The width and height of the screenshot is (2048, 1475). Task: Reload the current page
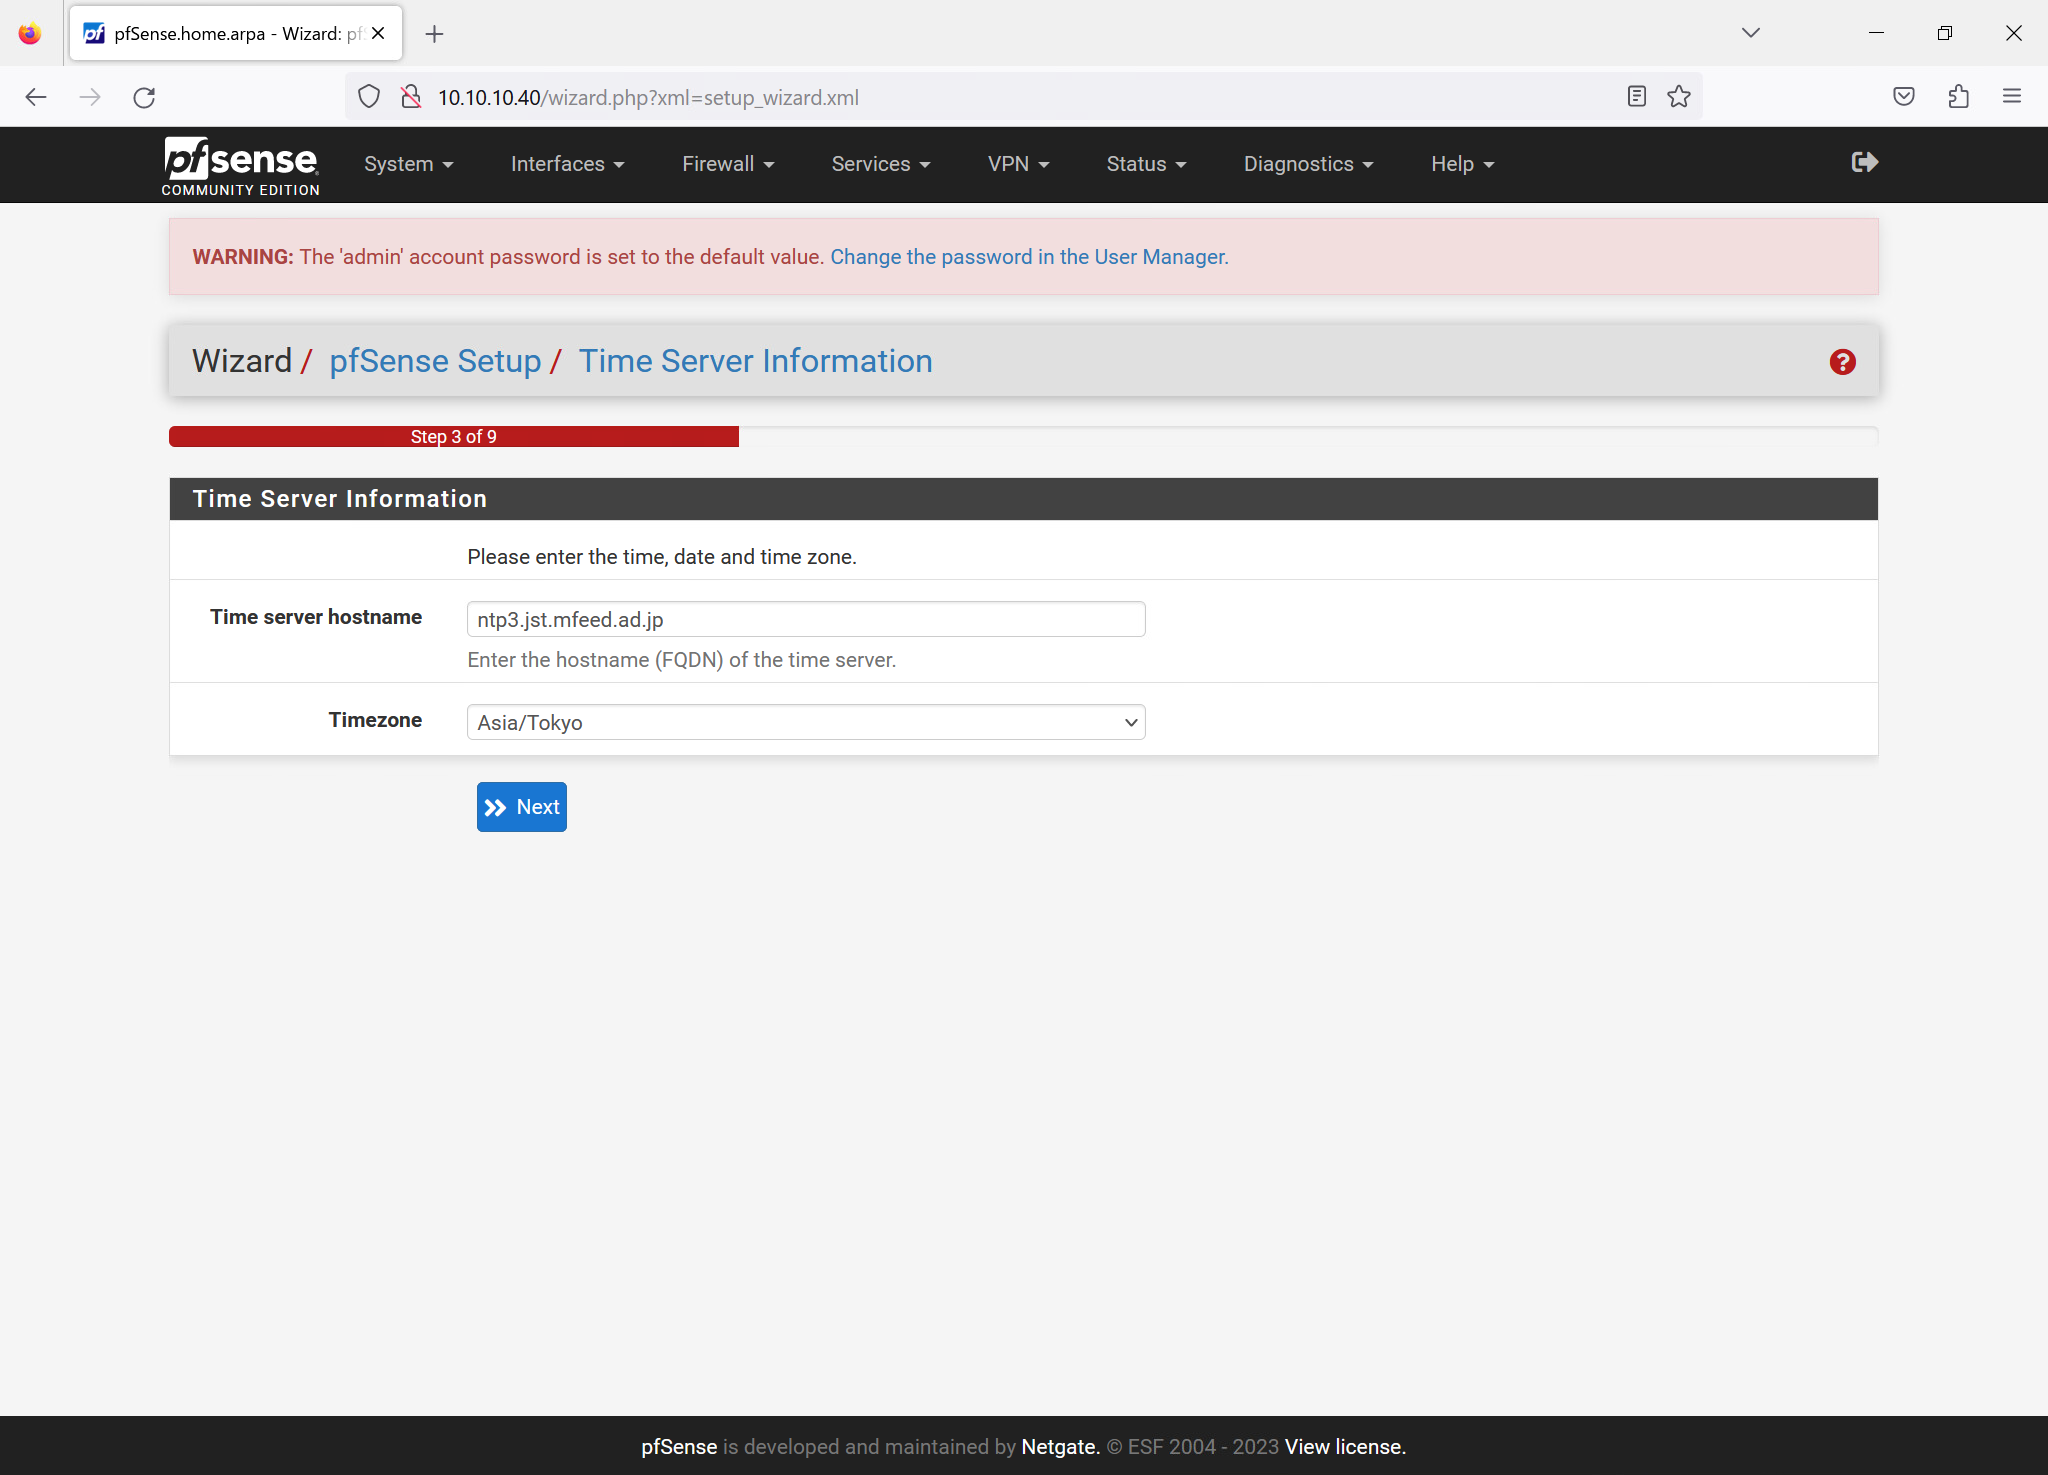point(144,97)
